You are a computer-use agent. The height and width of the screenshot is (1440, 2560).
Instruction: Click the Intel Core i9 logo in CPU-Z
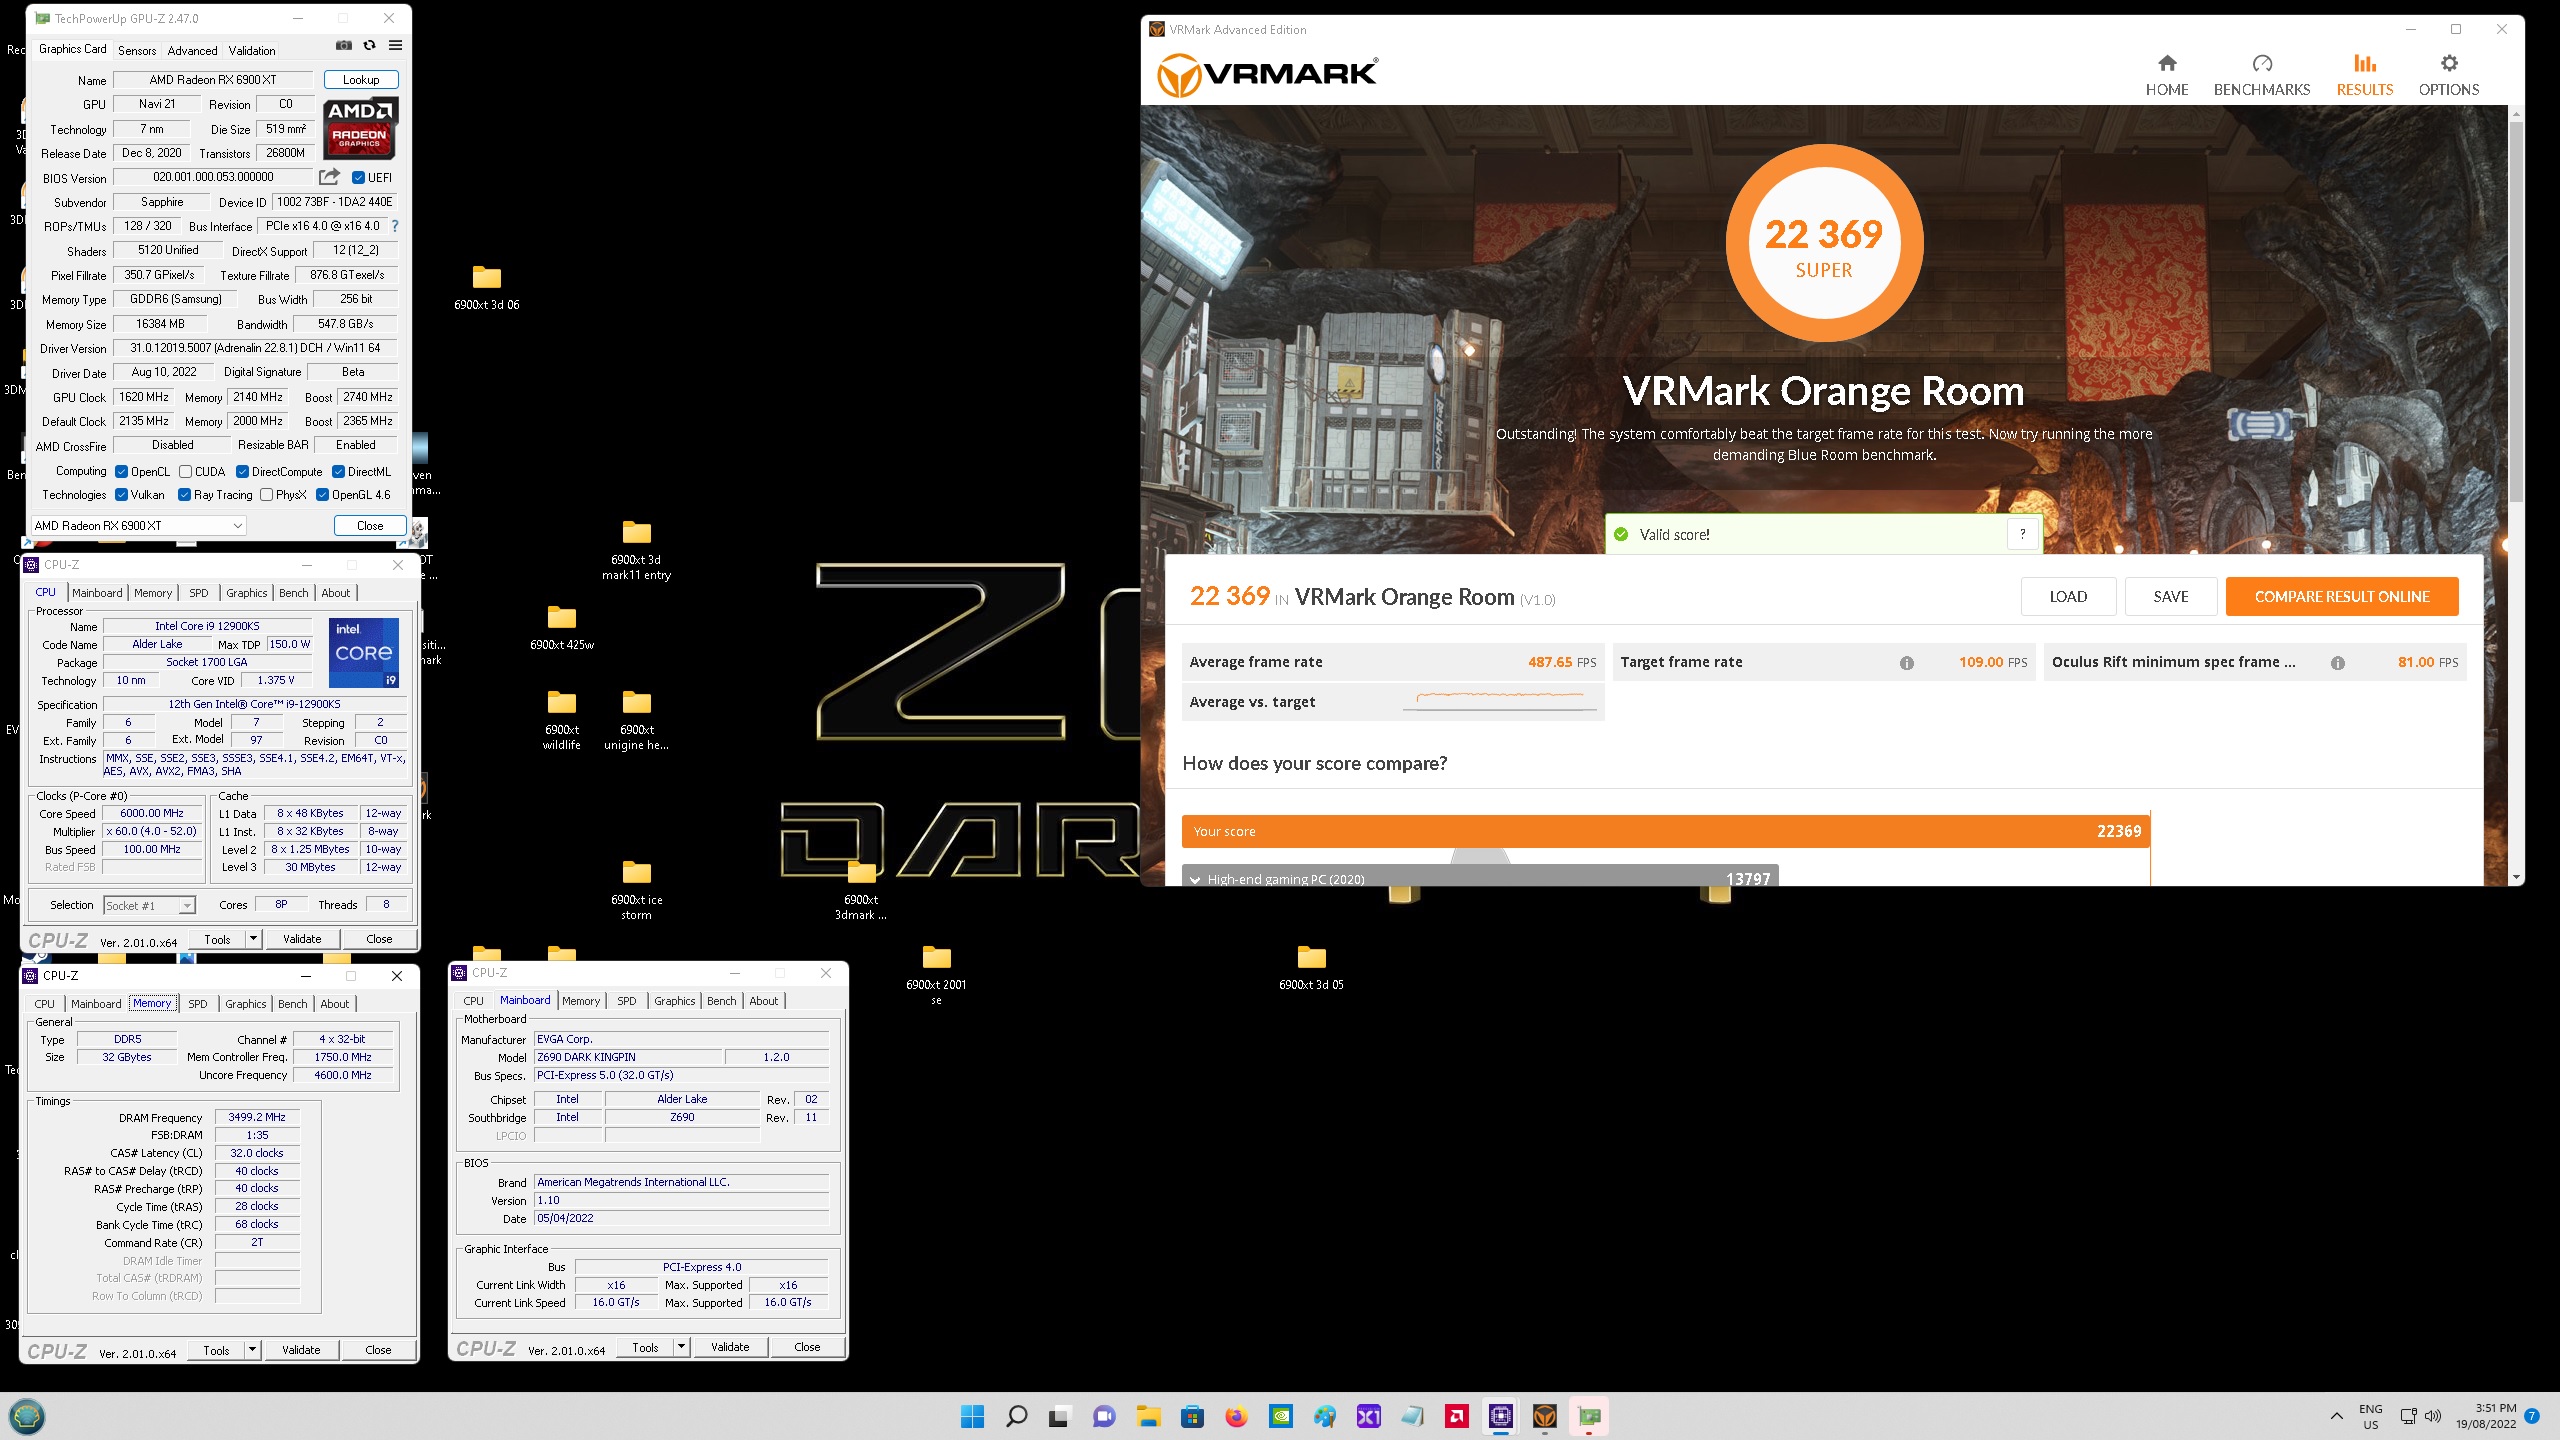364,653
